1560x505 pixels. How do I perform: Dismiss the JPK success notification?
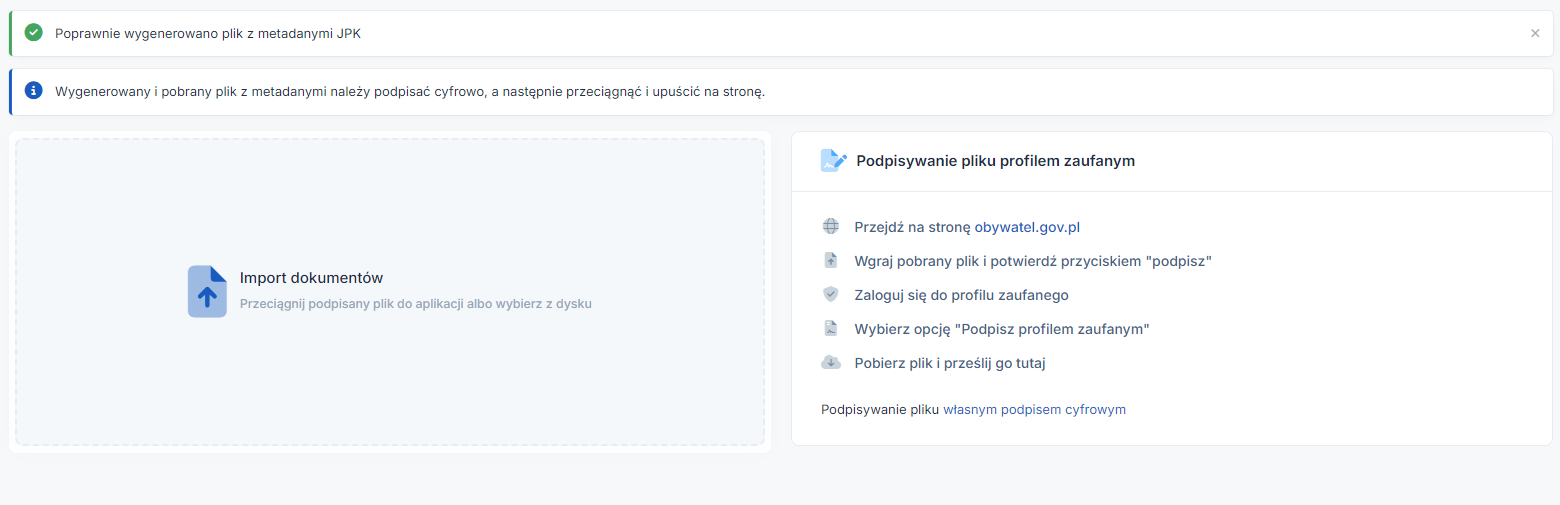pos(1535,33)
